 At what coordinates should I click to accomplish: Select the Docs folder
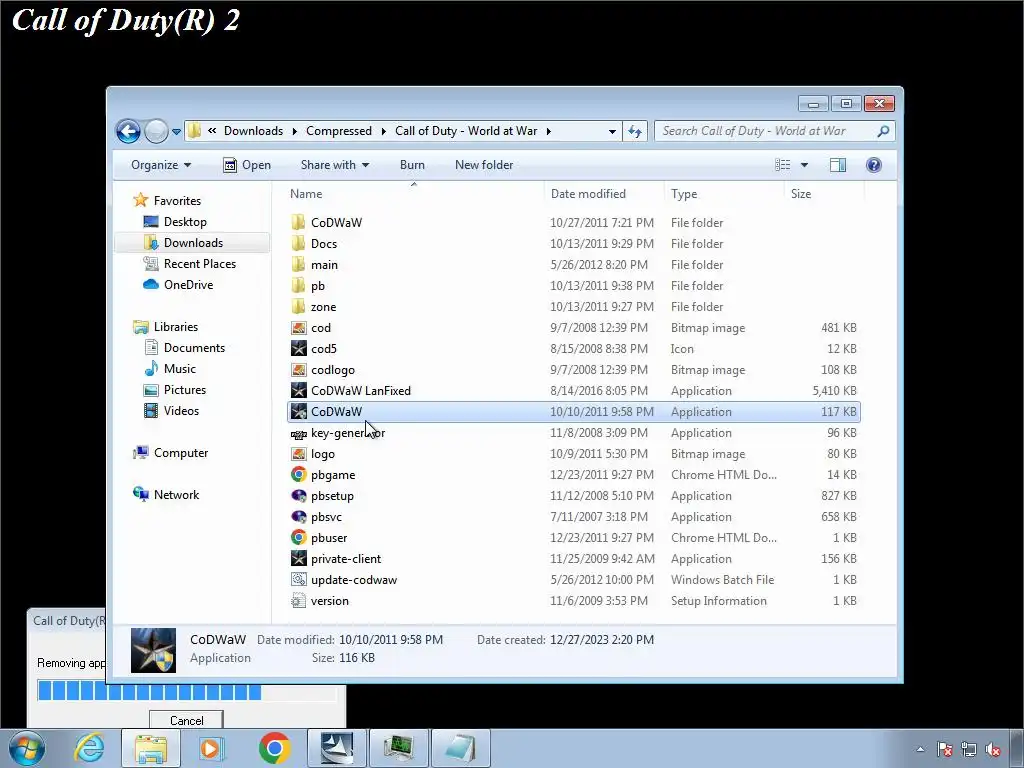(x=573, y=244)
